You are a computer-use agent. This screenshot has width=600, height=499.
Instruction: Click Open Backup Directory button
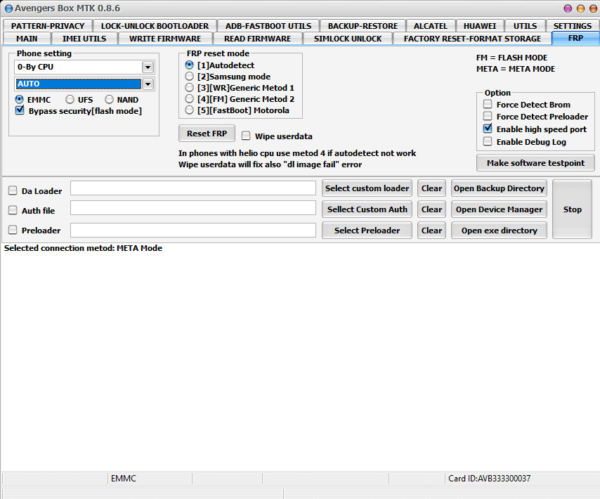(x=499, y=188)
